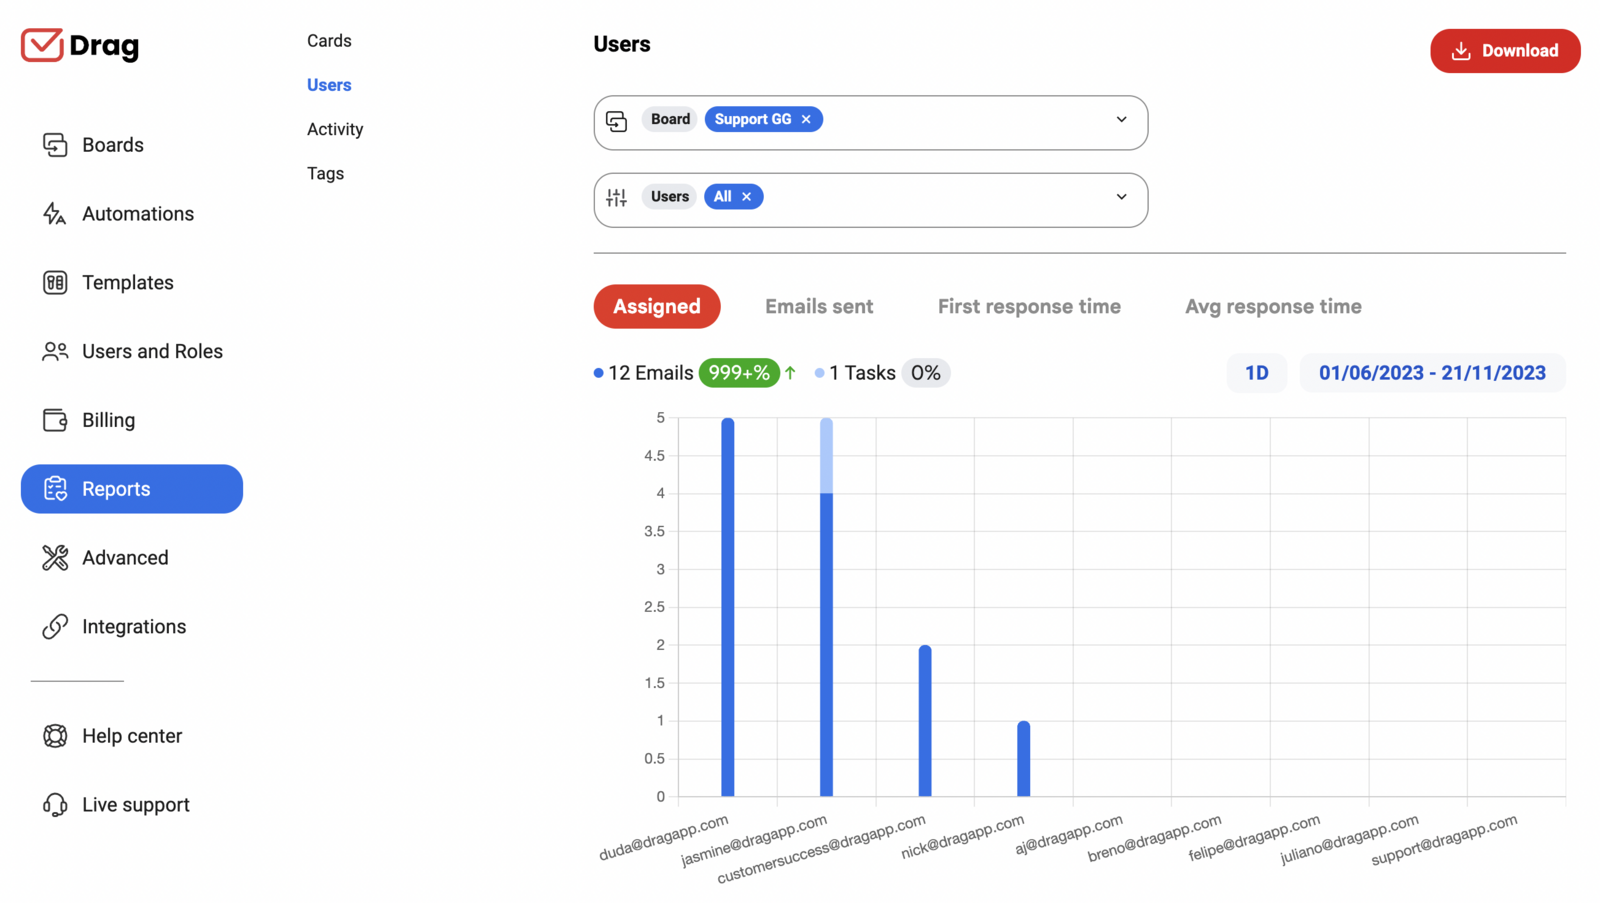This screenshot has height=903, width=1600.
Task: Click the felipe@dragapp.com axis label
Action: 1254,838
